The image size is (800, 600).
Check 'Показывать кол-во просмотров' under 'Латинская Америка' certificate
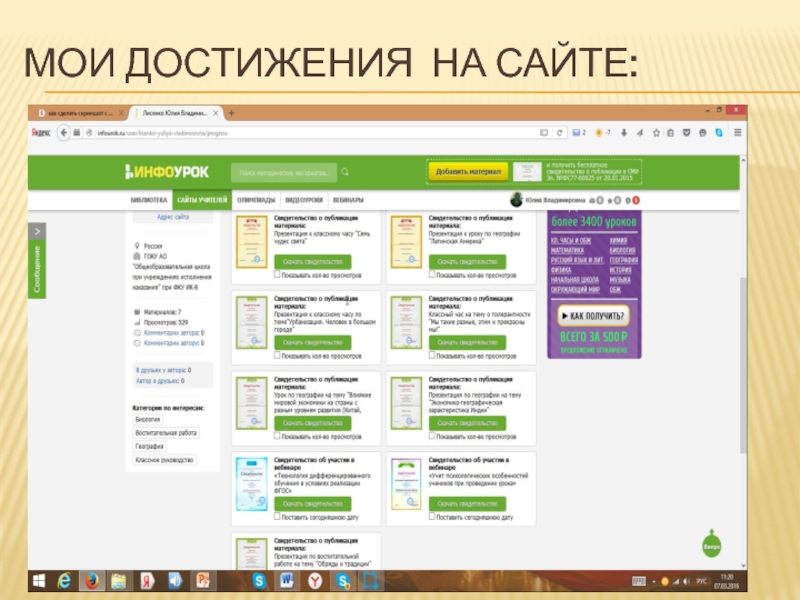click(x=432, y=273)
